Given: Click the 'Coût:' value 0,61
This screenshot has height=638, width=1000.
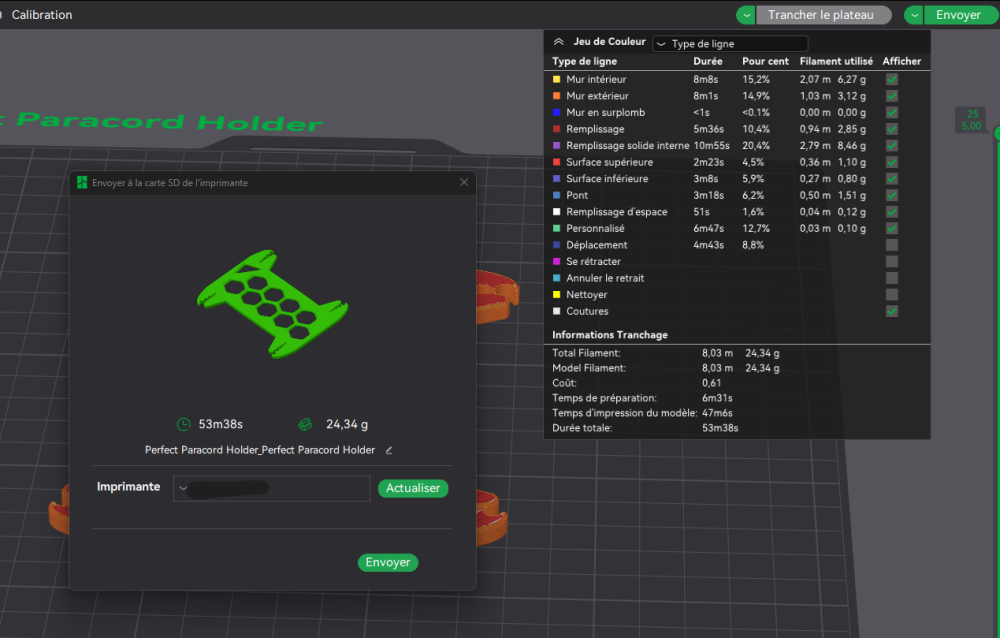Looking at the screenshot, I should [x=712, y=383].
